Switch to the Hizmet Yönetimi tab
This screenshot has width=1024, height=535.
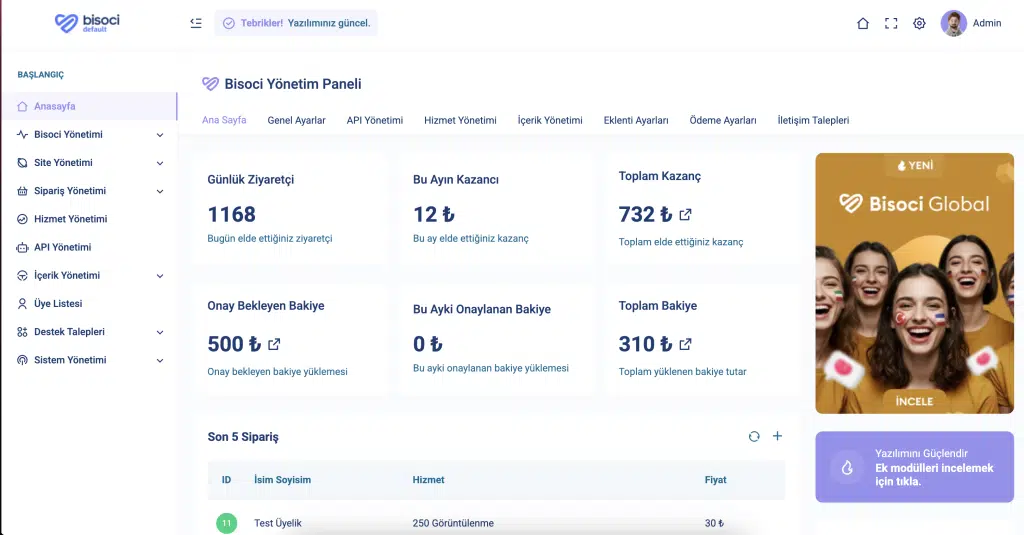click(x=460, y=120)
